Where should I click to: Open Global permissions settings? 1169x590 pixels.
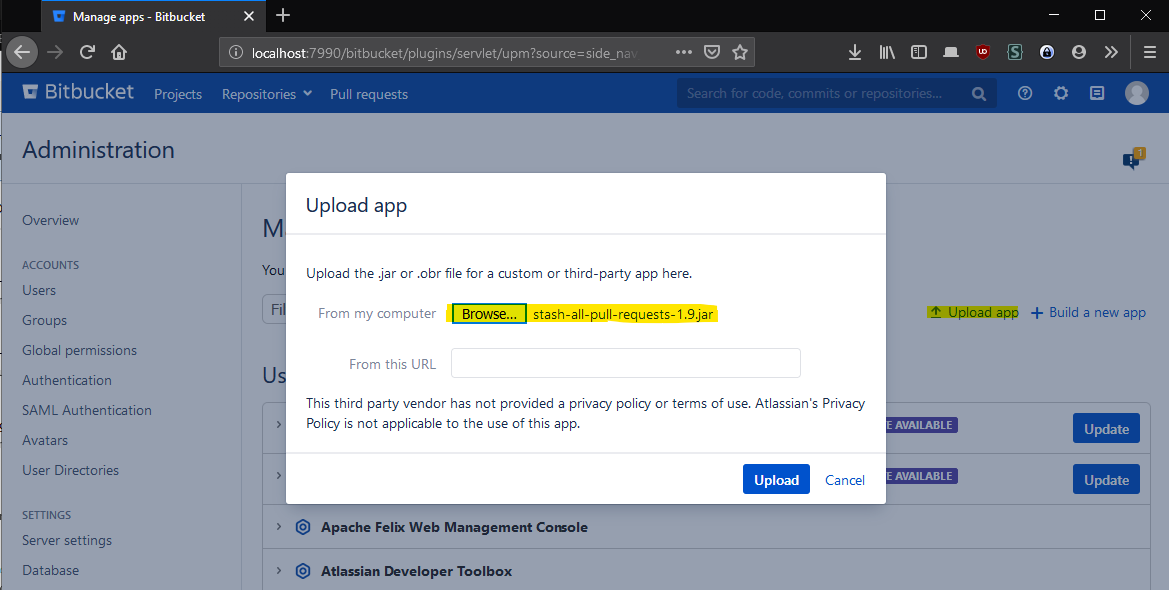click(x=79, y=350)
